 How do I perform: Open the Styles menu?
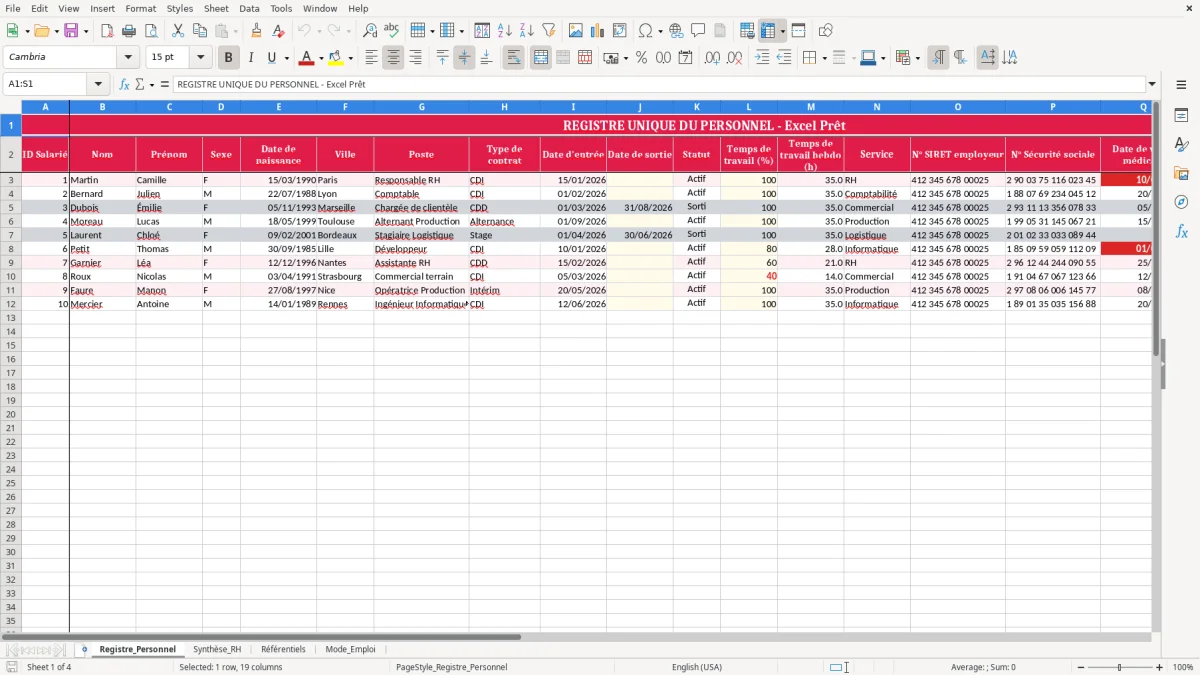coord(180,8)
